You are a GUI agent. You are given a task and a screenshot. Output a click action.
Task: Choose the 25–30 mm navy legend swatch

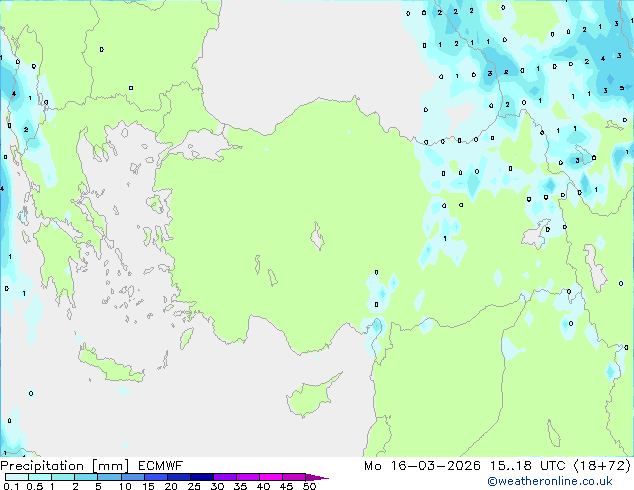[x=201, y=477]
